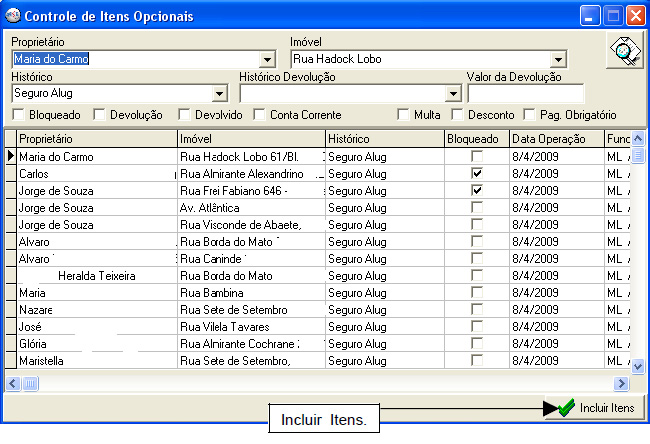Click the search magnifier icon button
Image resolution: width=650 pixels, height=444 pixels.
(624, 52)
